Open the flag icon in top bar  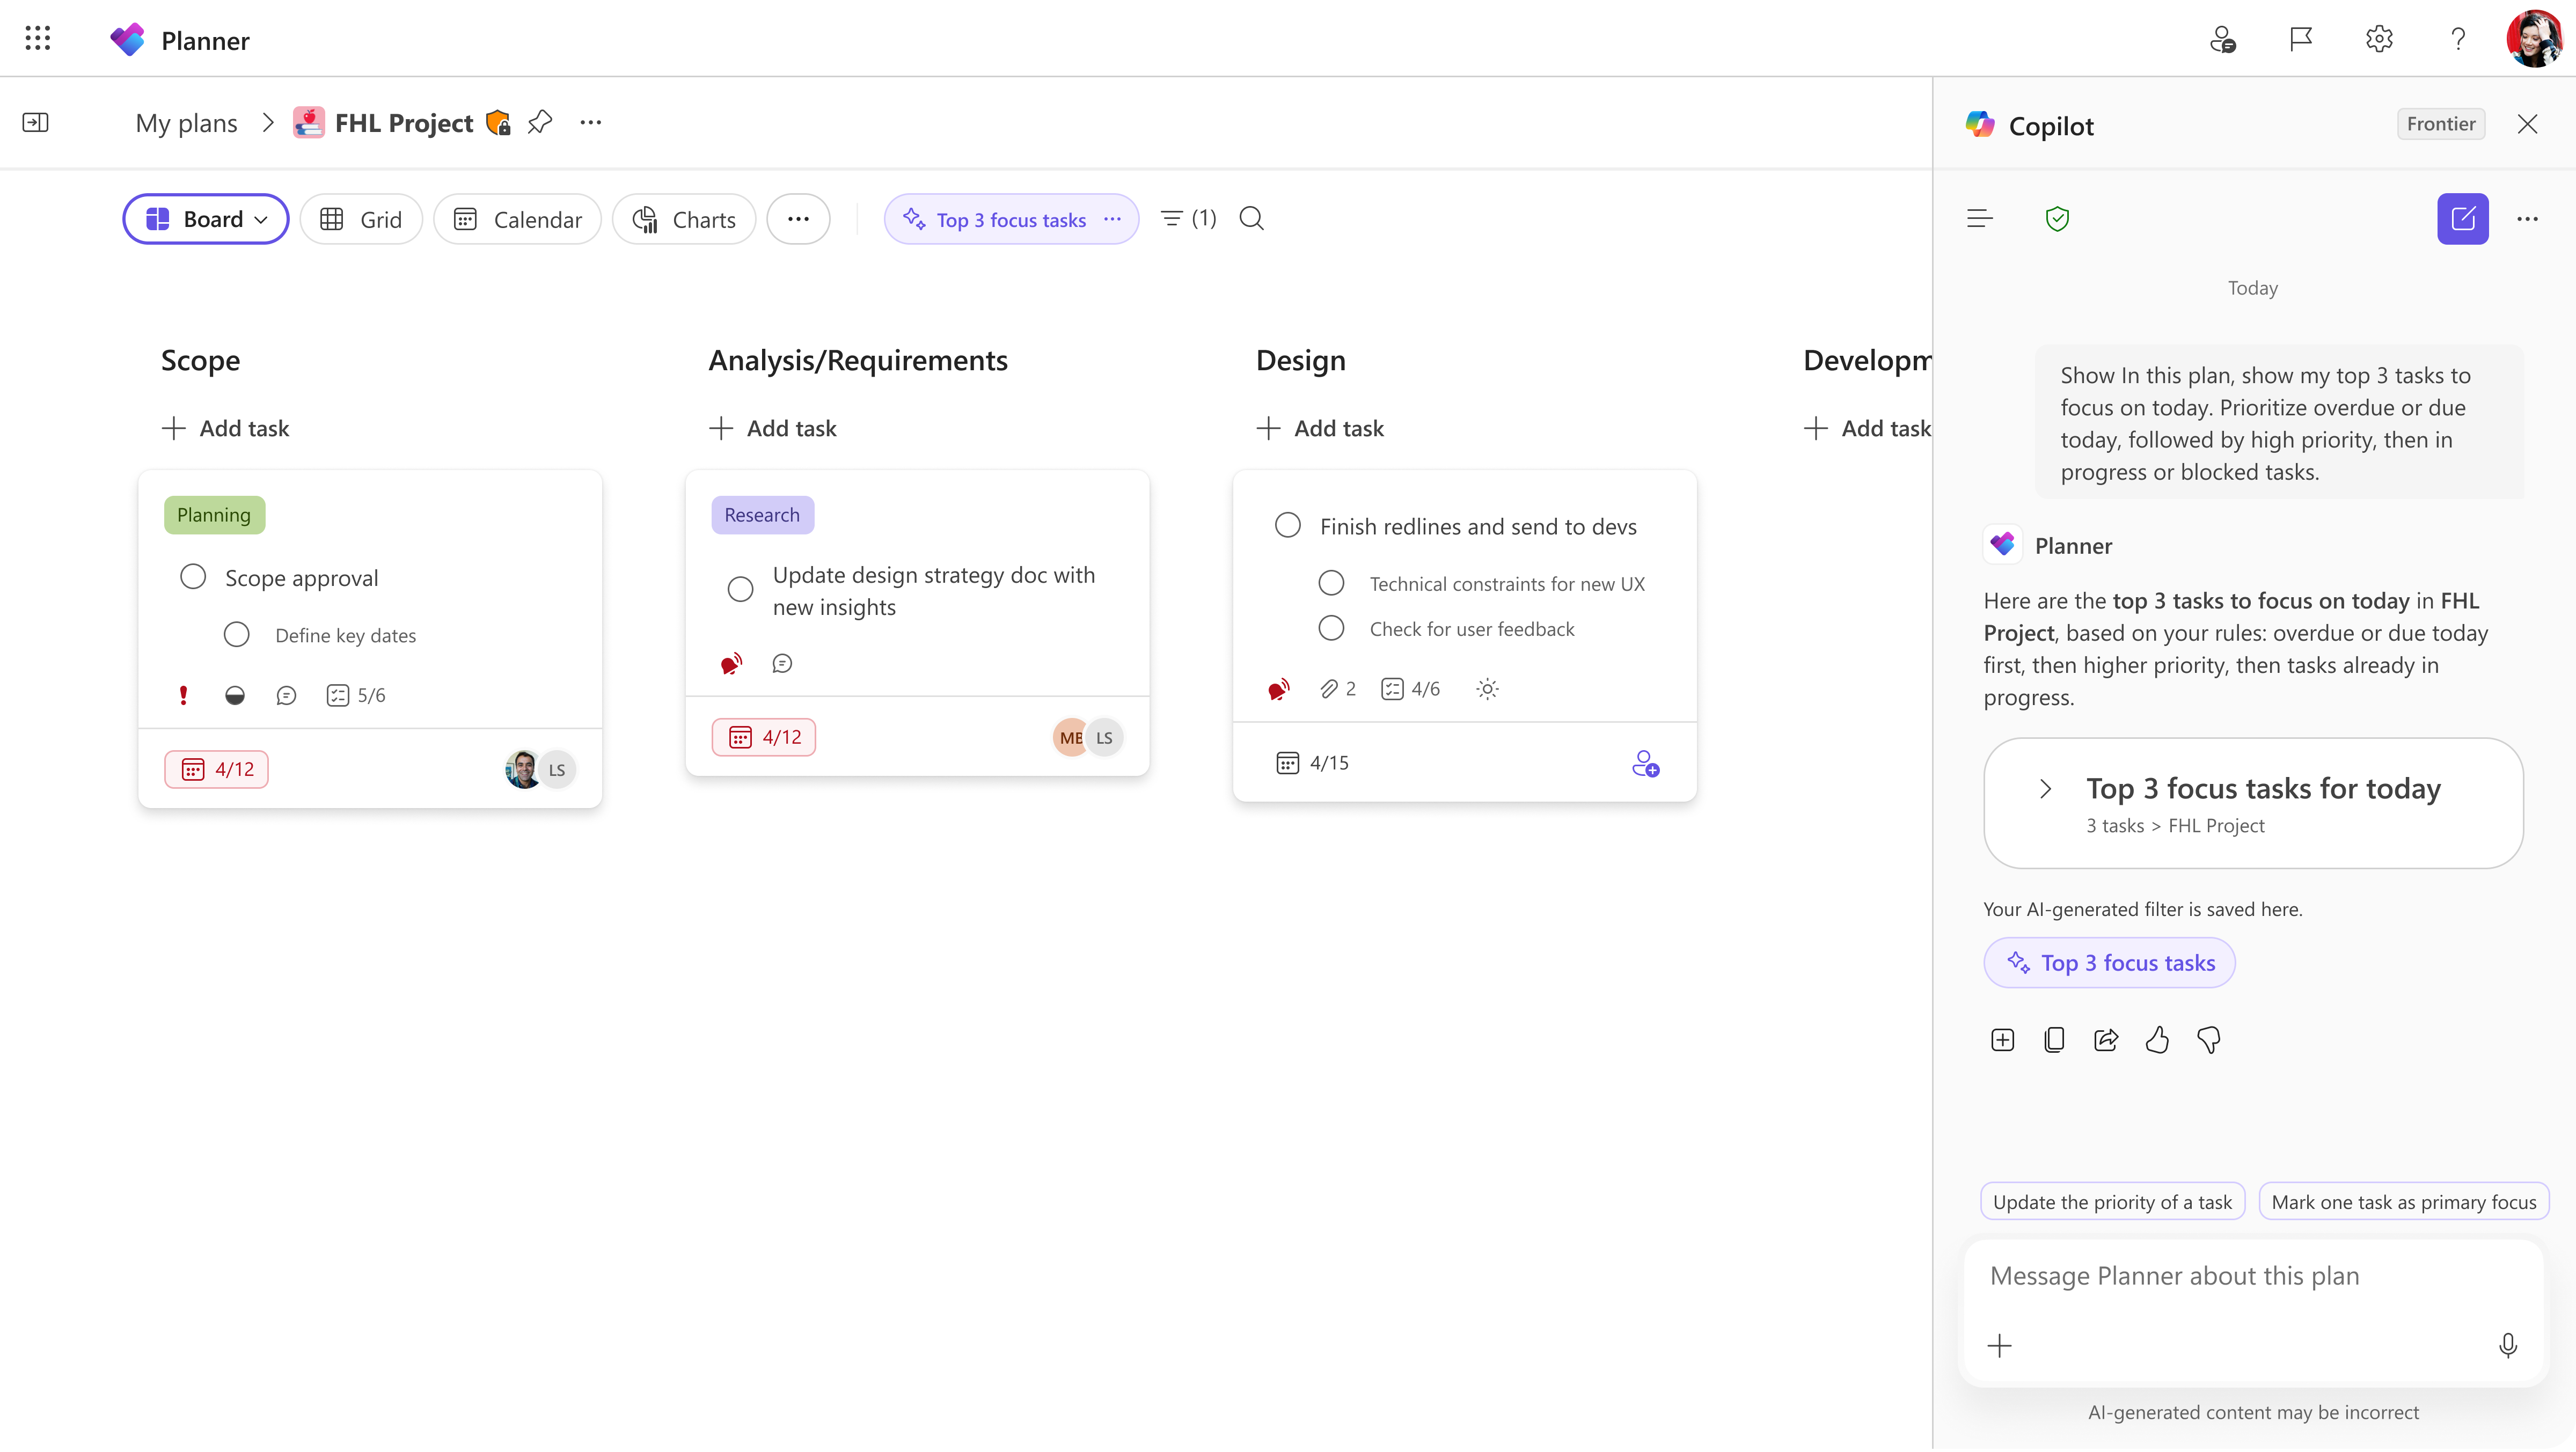pos(2300,39)
